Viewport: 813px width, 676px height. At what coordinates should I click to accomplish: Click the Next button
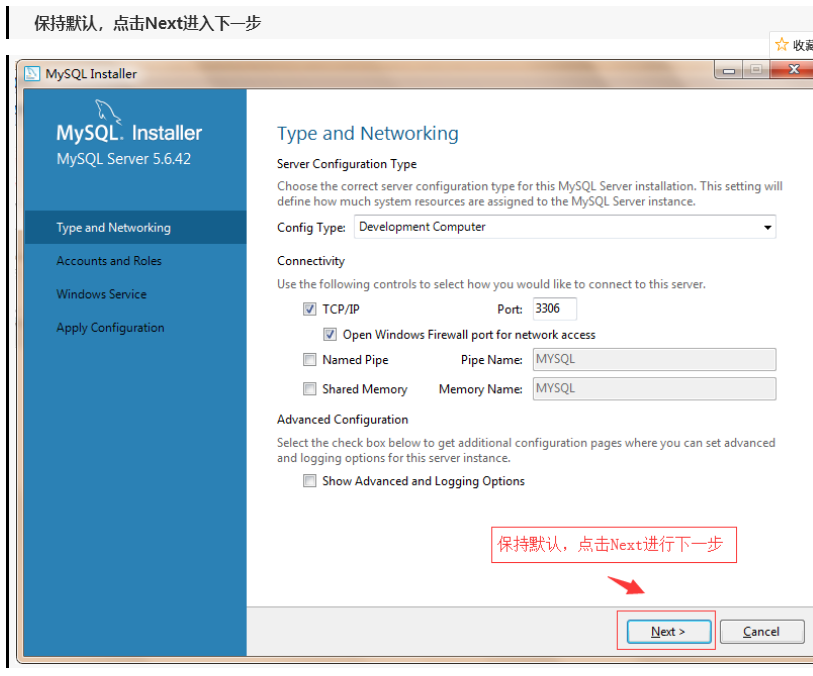pos(669,631)
